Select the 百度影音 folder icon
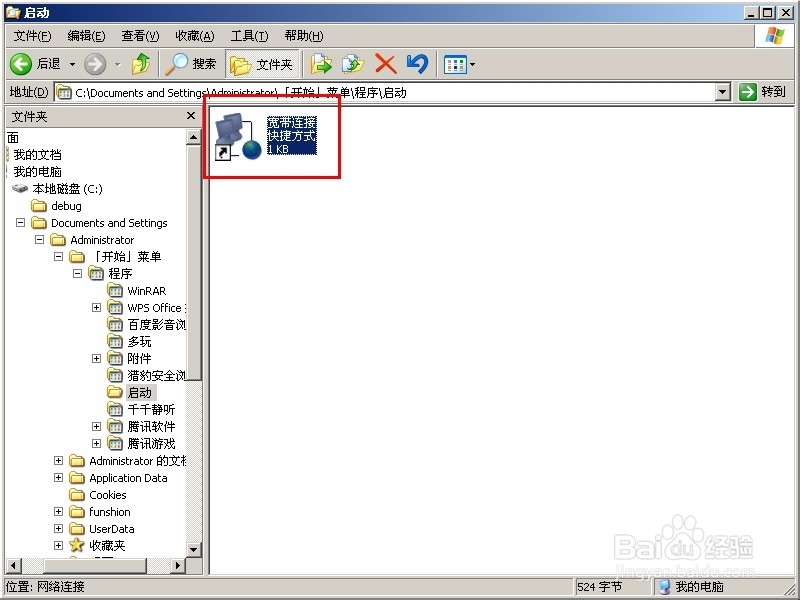Screen dimensions: 800x600 point(115,324)
